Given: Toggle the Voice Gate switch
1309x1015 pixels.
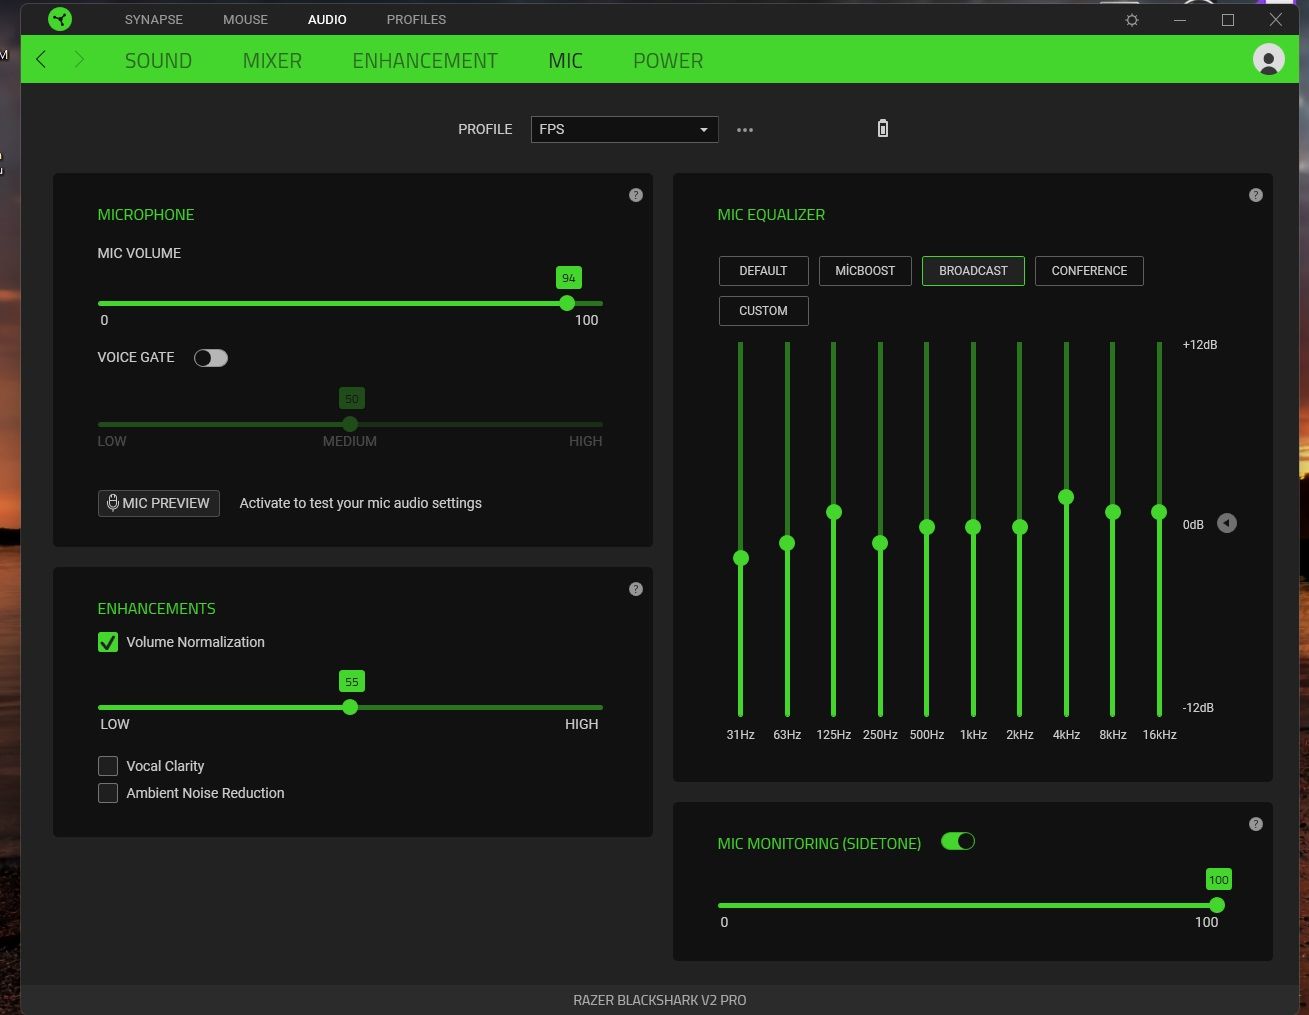Looking at the screenshot, I should tap(211, 358).
